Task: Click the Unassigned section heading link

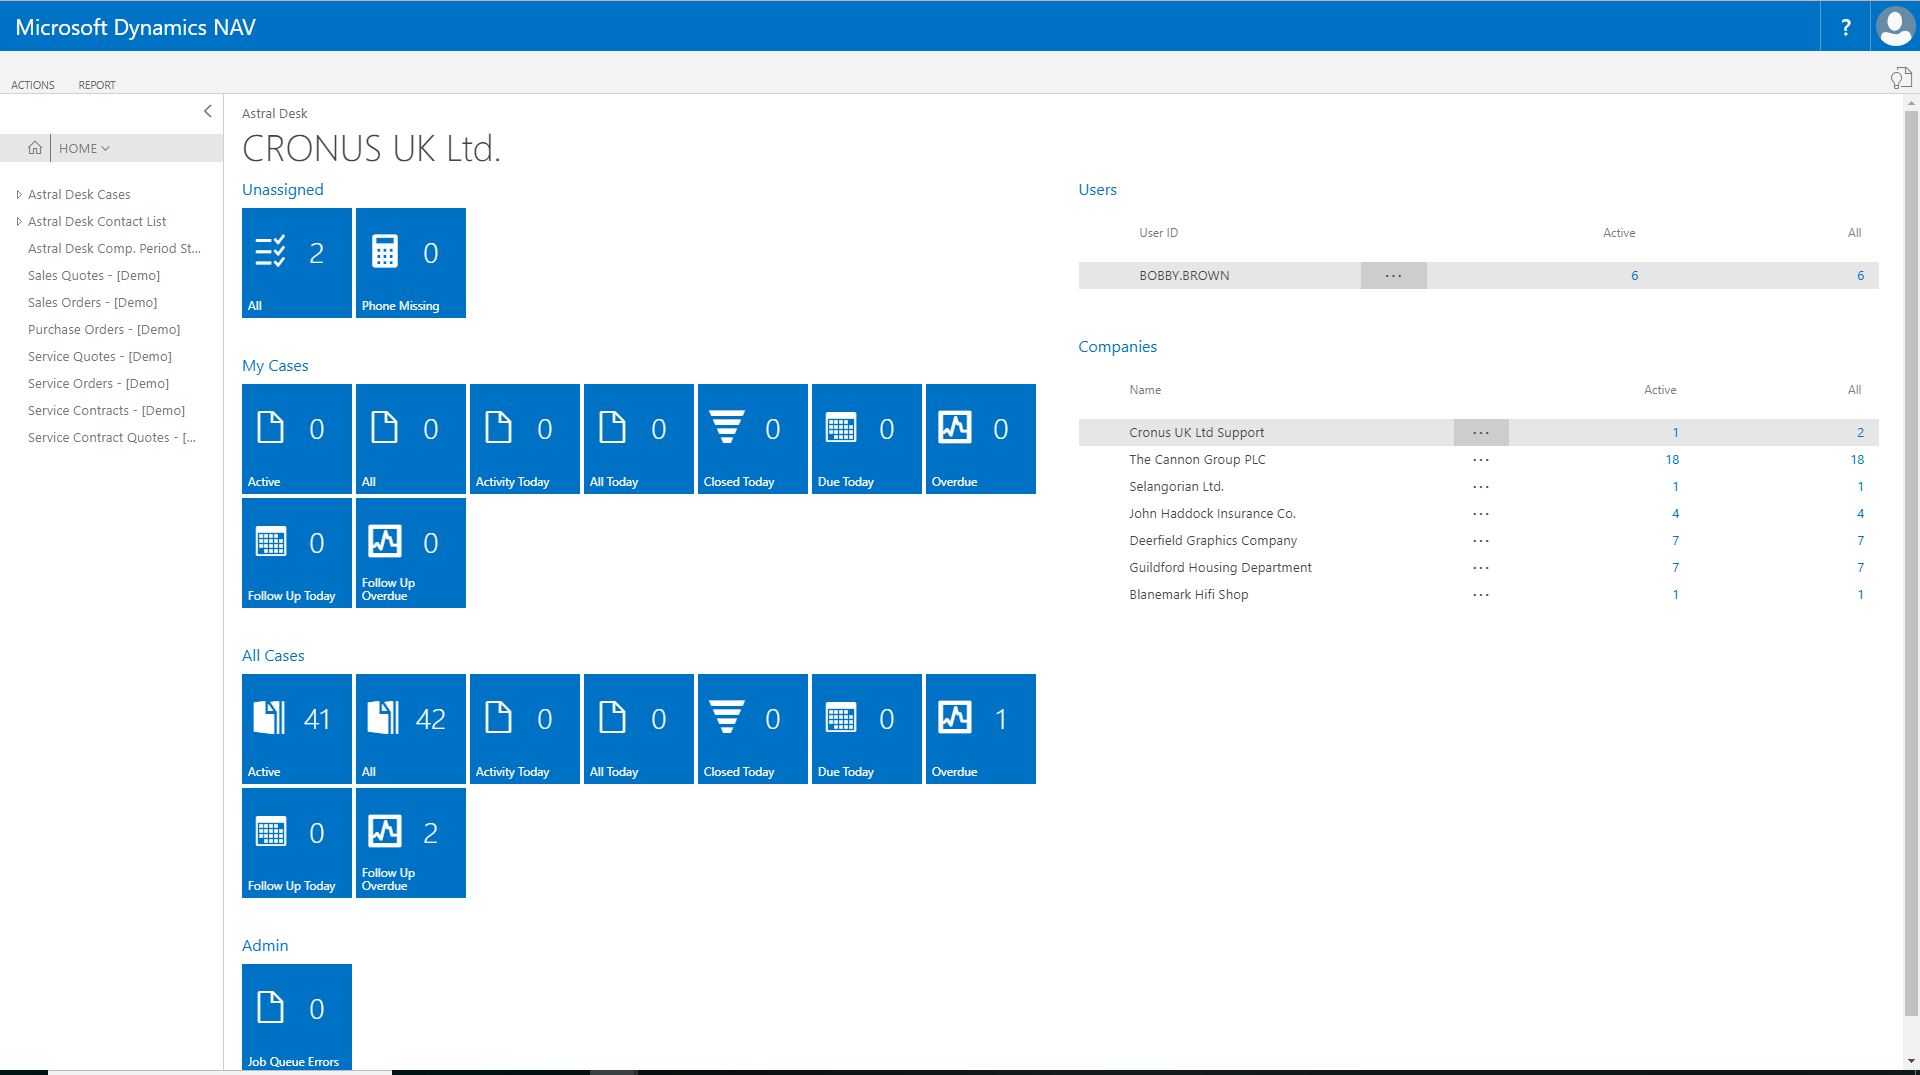Action: [x=283, y=190]
